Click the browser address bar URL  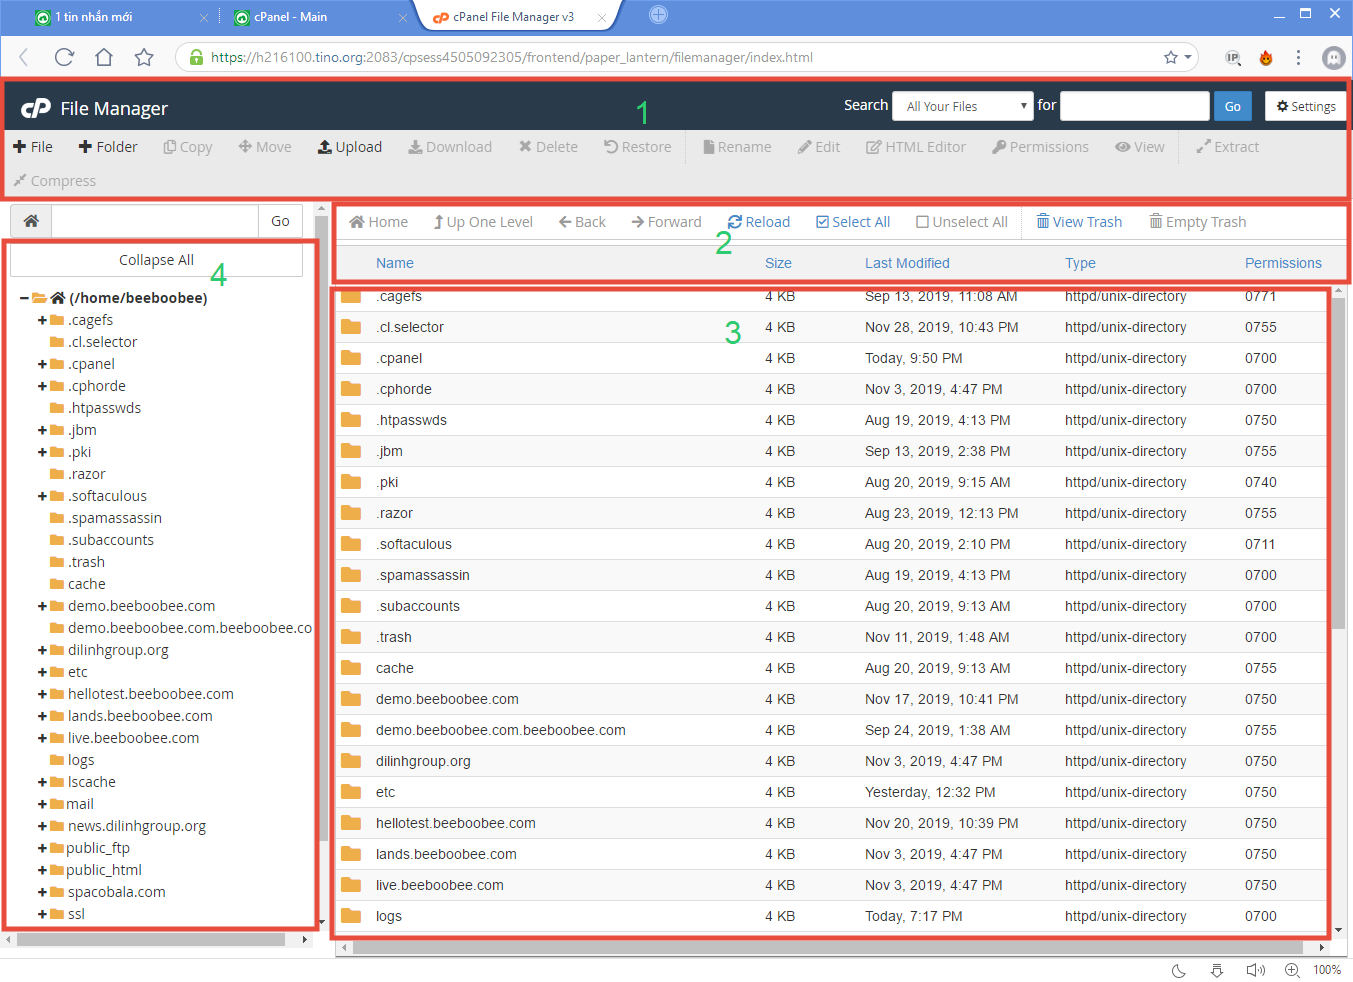(512, 57)
